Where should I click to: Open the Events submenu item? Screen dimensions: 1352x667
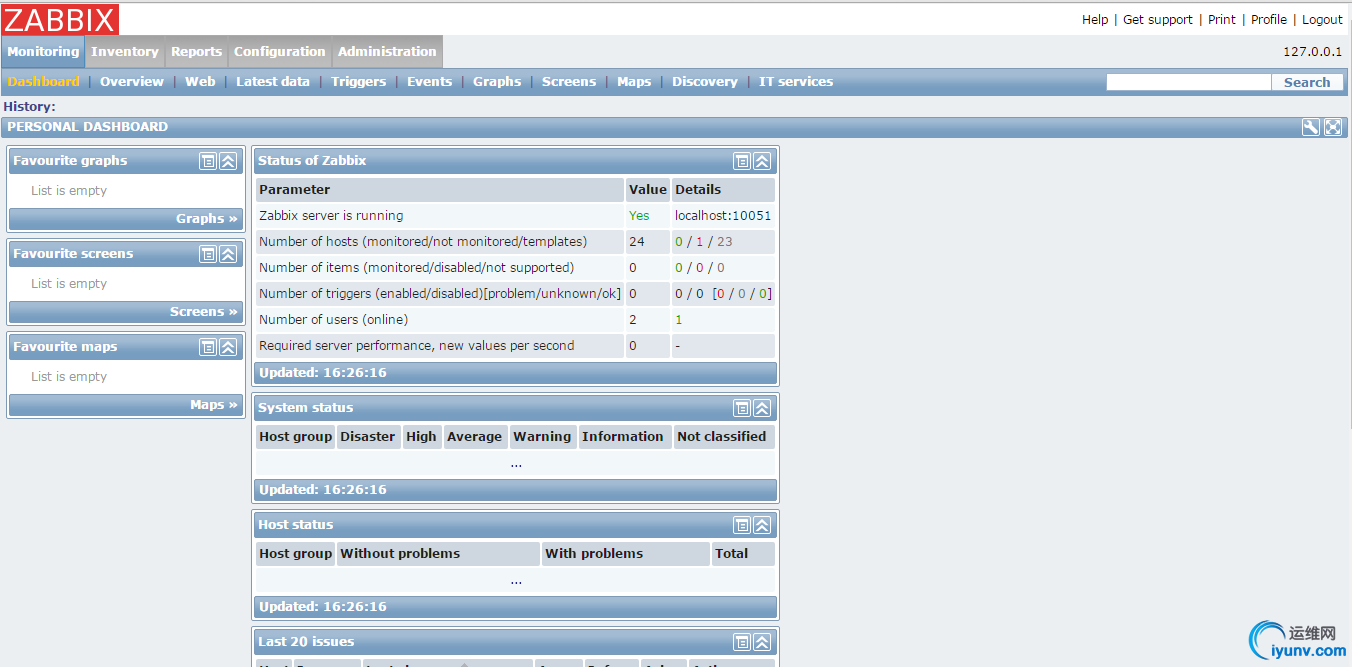tap(430, 82)
